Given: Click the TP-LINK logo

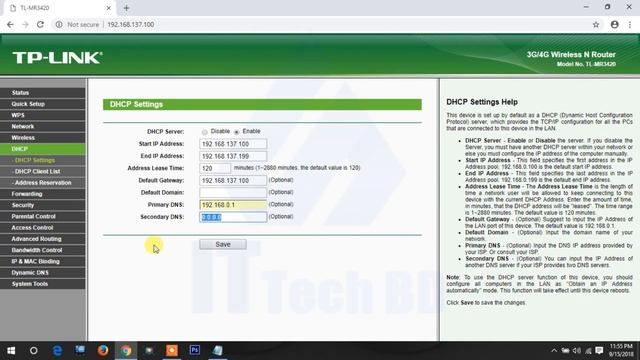Looking at the screenshot, I should coord(57,58).
